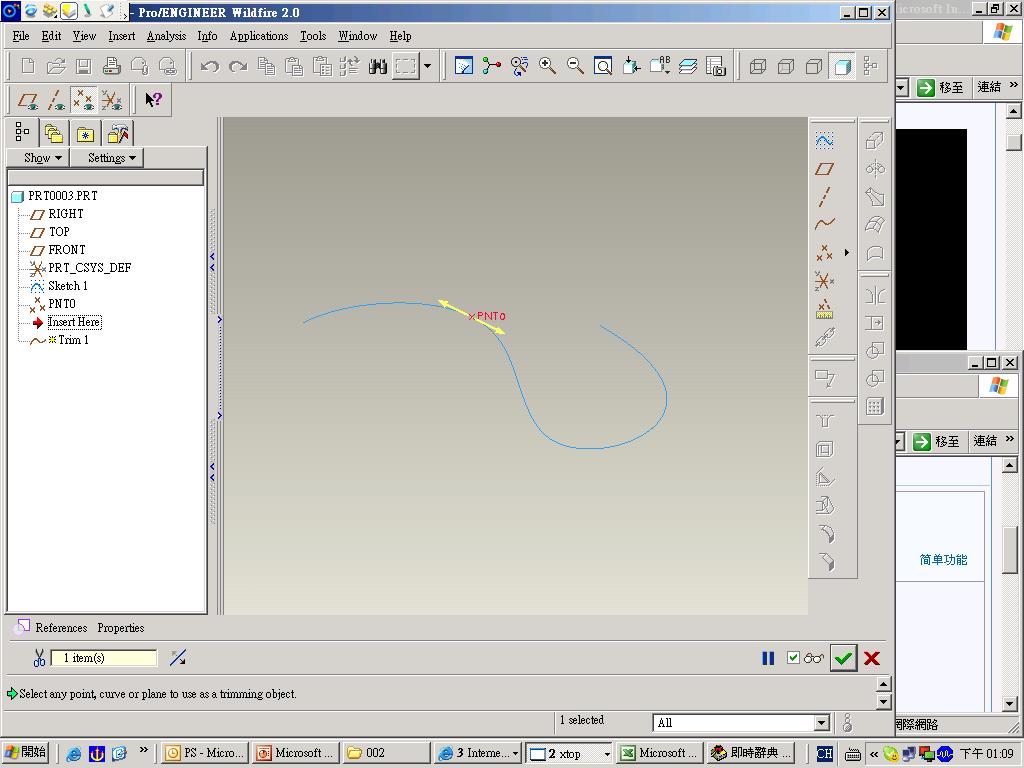Click the Open file icon

(56, 66)
